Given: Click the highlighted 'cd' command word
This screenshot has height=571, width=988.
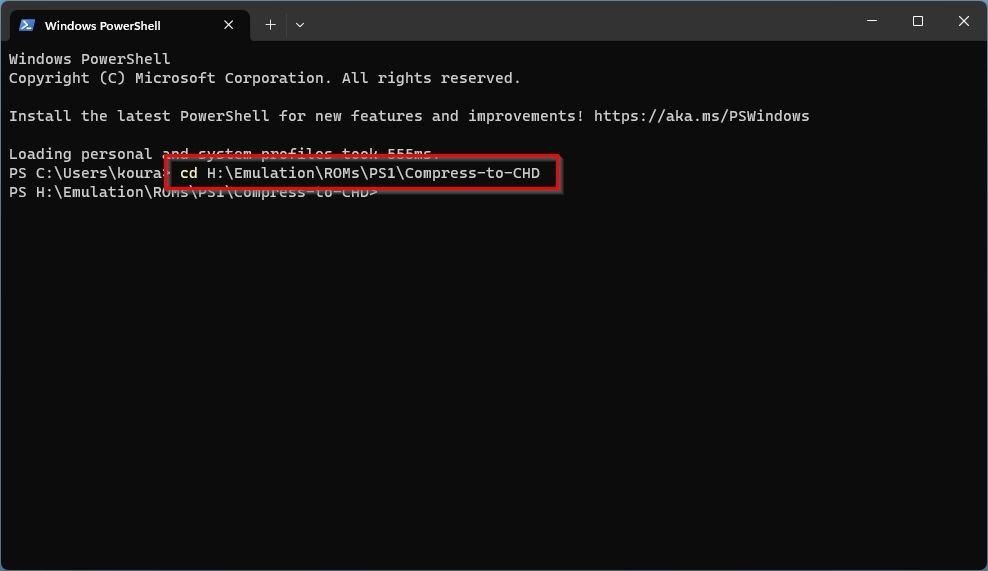Looking at the screenshot, I should click(x=189, y=173).
